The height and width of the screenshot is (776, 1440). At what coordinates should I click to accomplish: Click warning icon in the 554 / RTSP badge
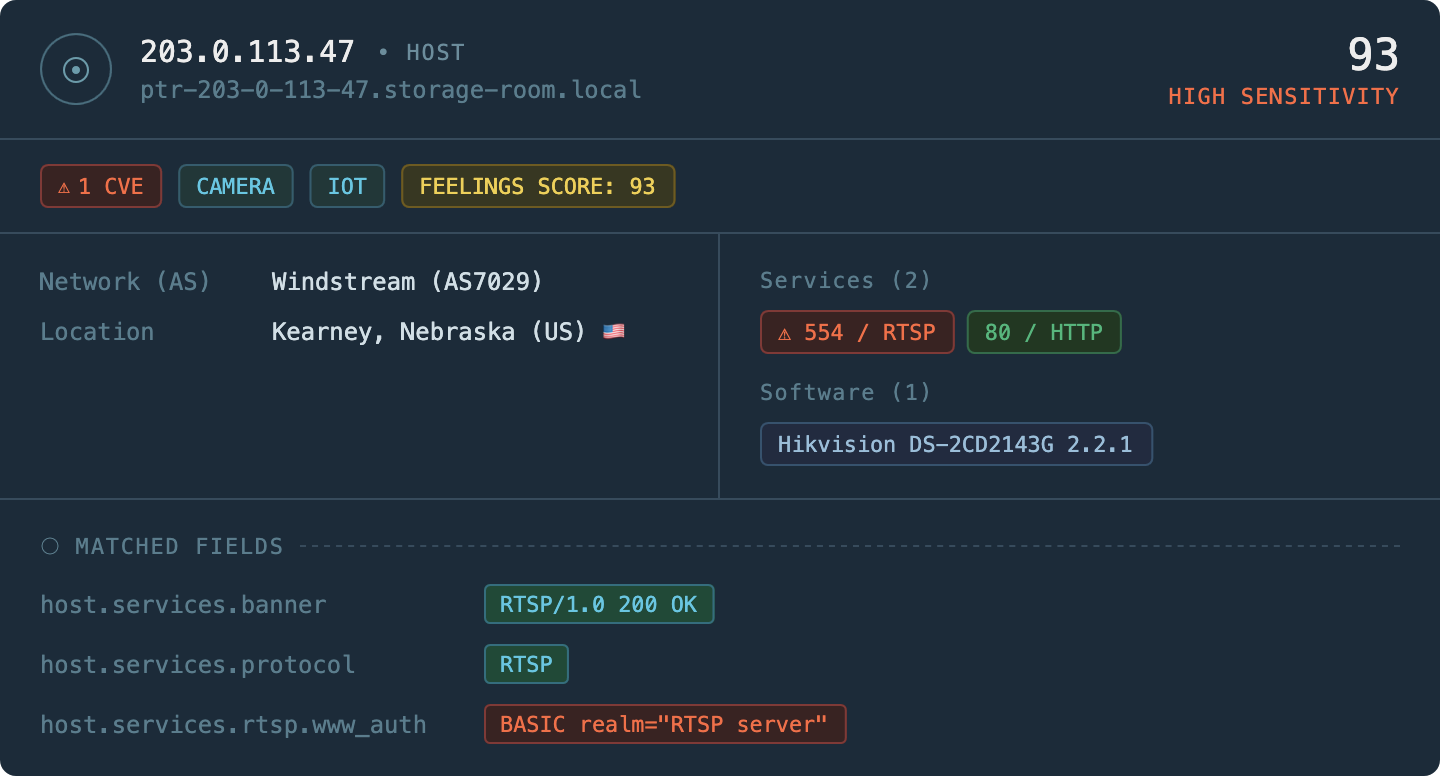(x=785, y=333)
